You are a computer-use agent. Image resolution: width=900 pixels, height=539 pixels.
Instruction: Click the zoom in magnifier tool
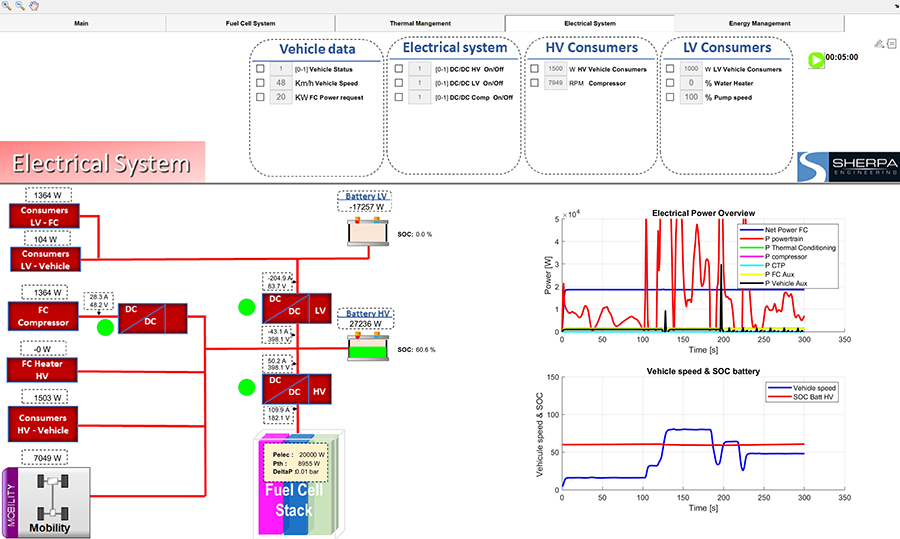(7, 6)
